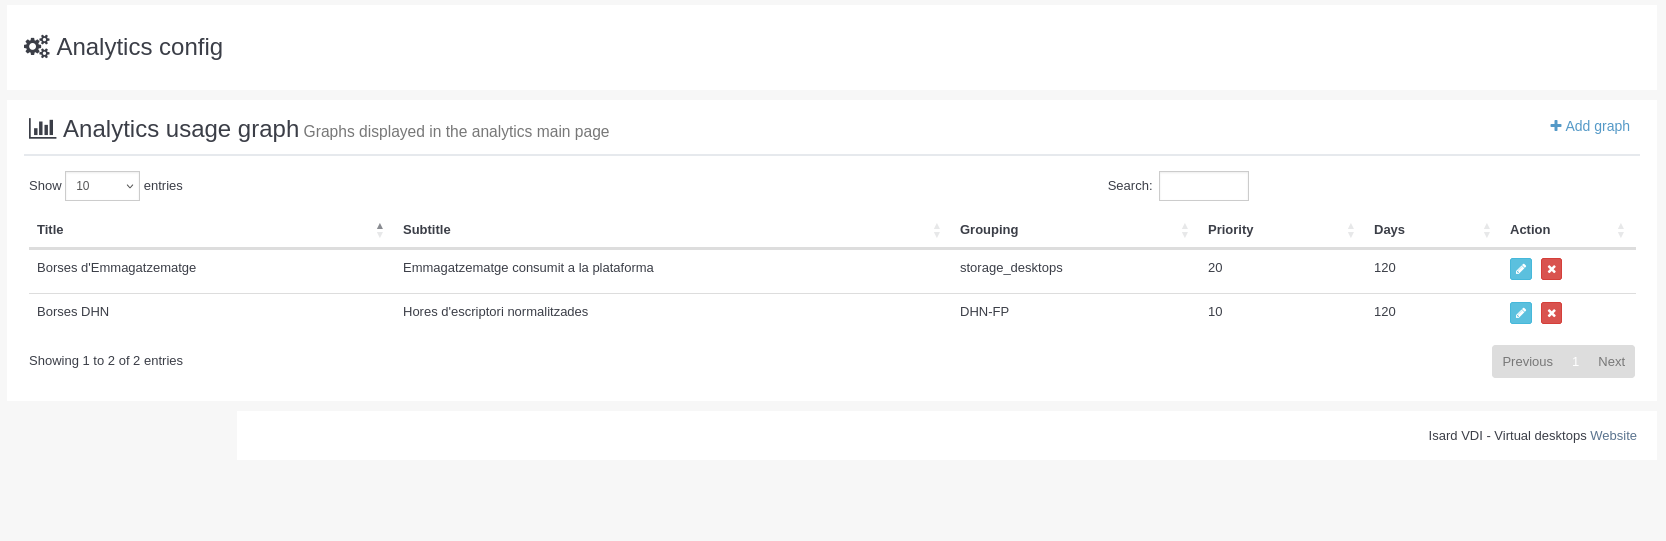This screenshot has width=1666, height=541.
Task: Click the Analytics config gears icon
Action: (37, 47)
